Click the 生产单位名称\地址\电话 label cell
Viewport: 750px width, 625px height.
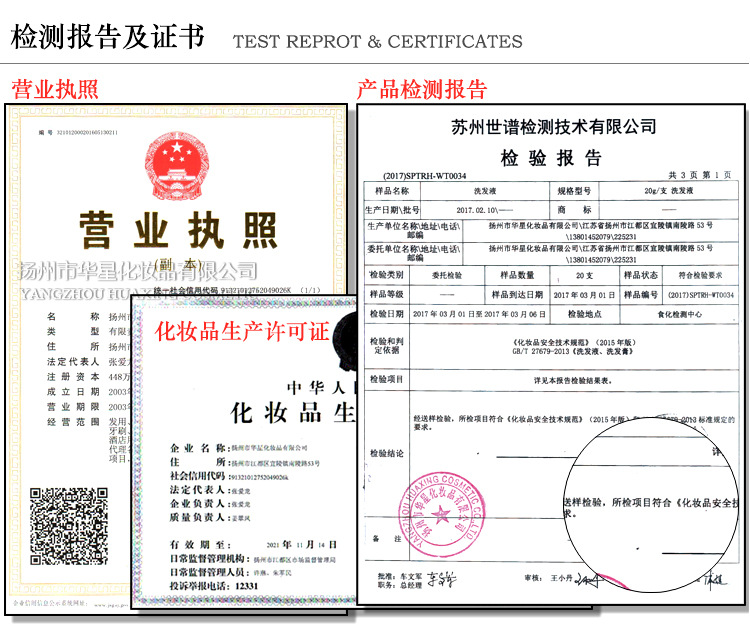pos(414,230)
